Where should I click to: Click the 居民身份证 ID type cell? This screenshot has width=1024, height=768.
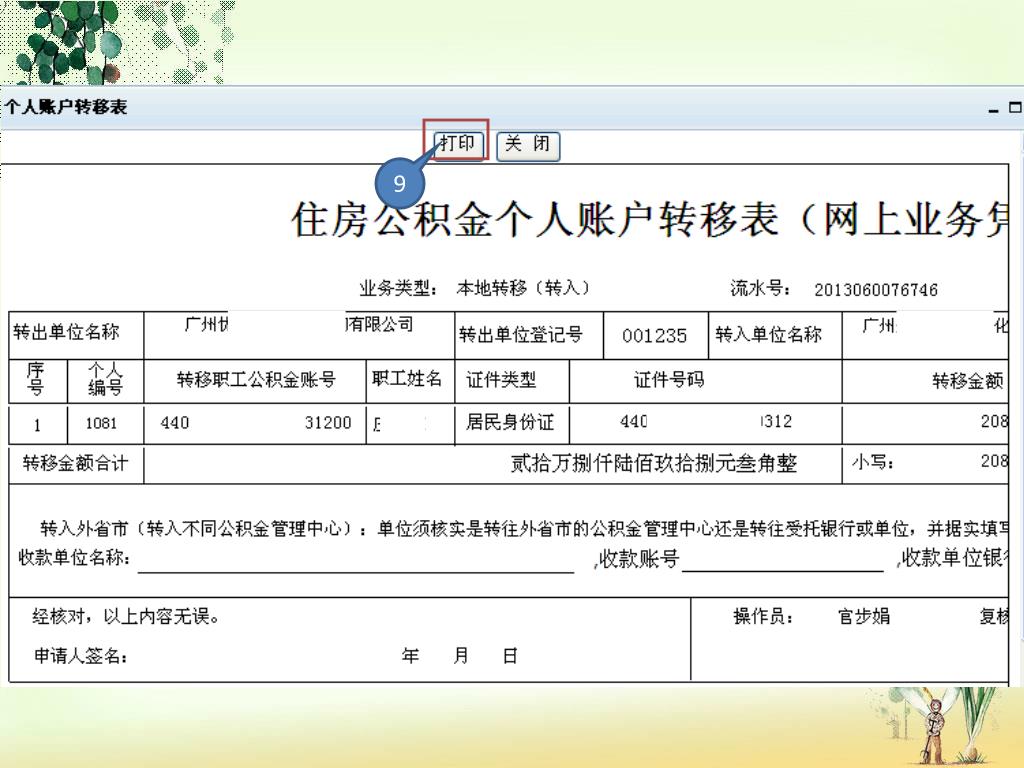(510, 422)
